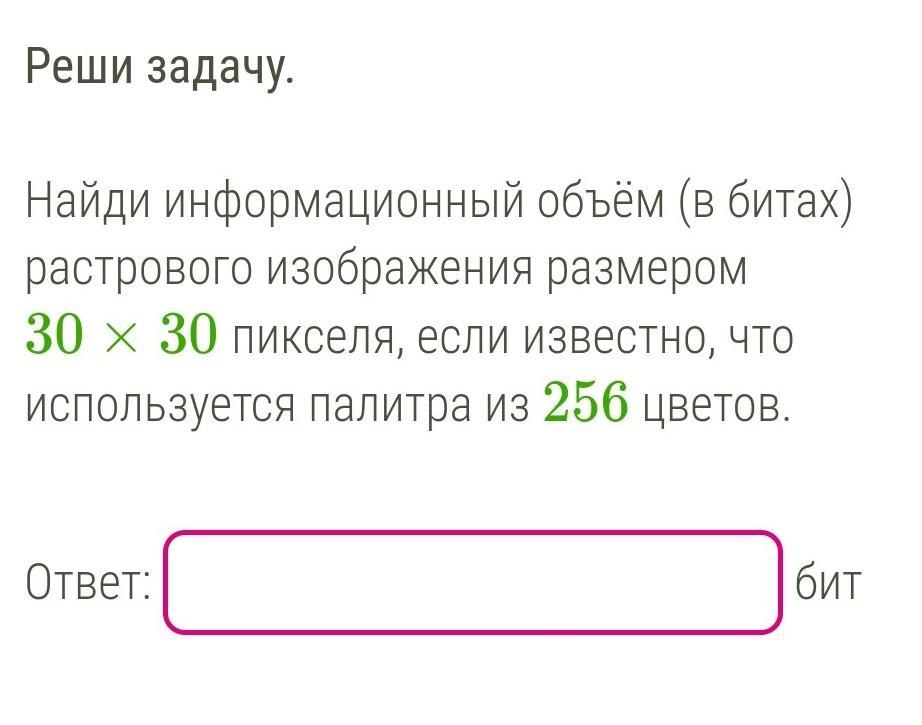Click the word 'Найди' in the problem
Image resolution: width=922 pixels, height=725 pixels.
(x=87, y=203)
